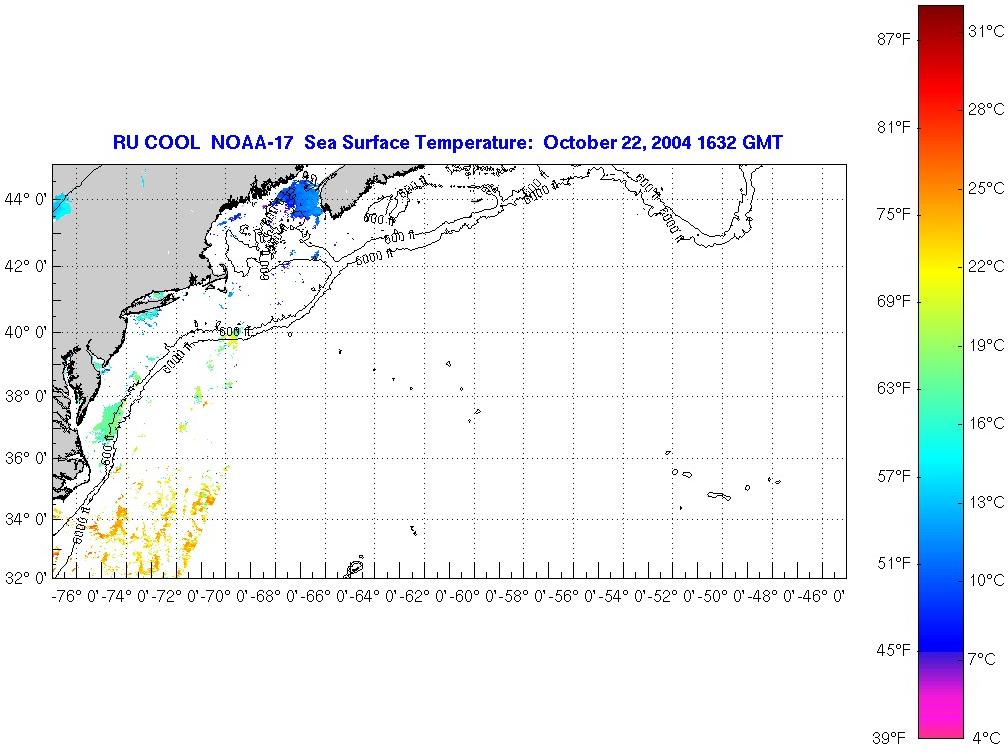Click the -56° 0' longitude label

coord(572,597)
